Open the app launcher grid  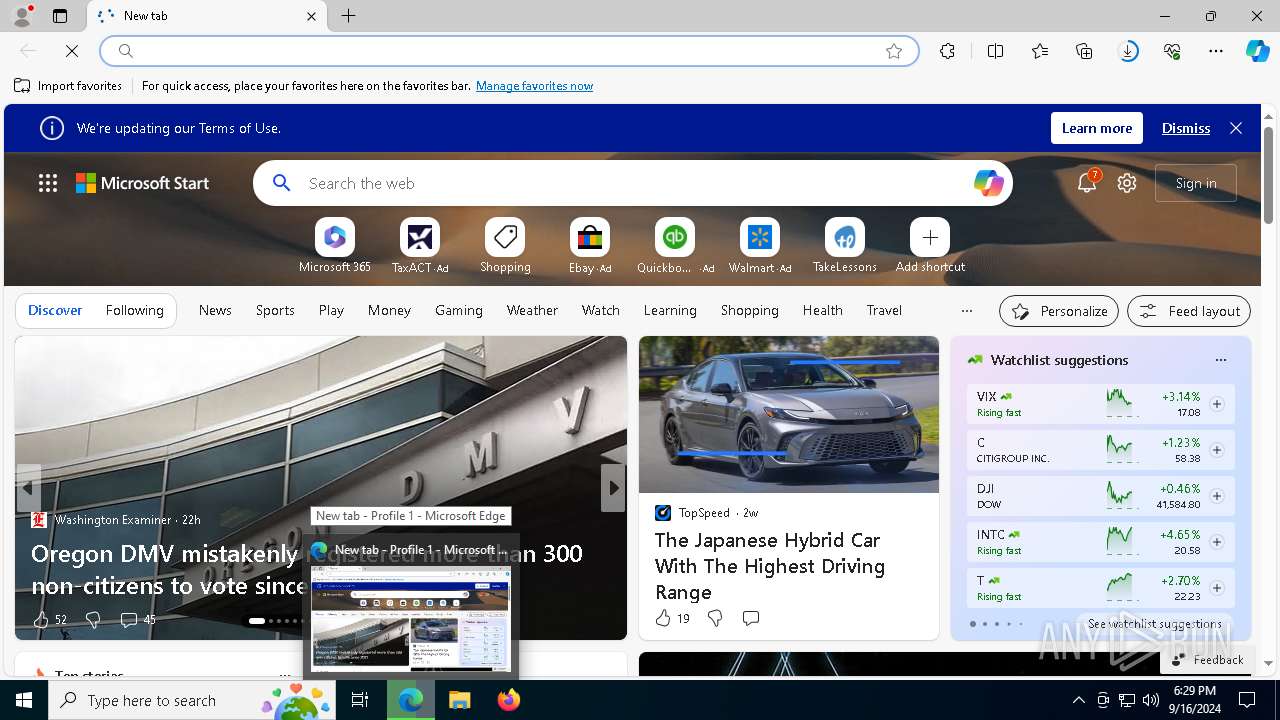pyautogui.click(x=48, y=183)
